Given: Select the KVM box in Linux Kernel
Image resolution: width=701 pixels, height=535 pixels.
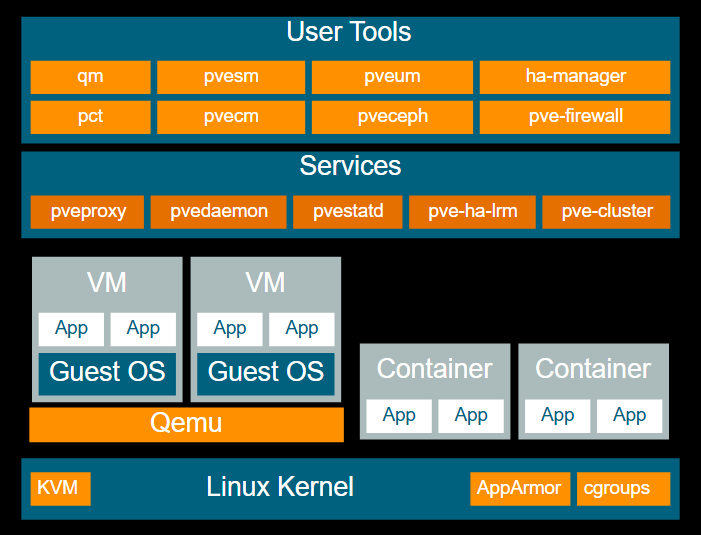Looking at the screenshot, I should [60, 489].
